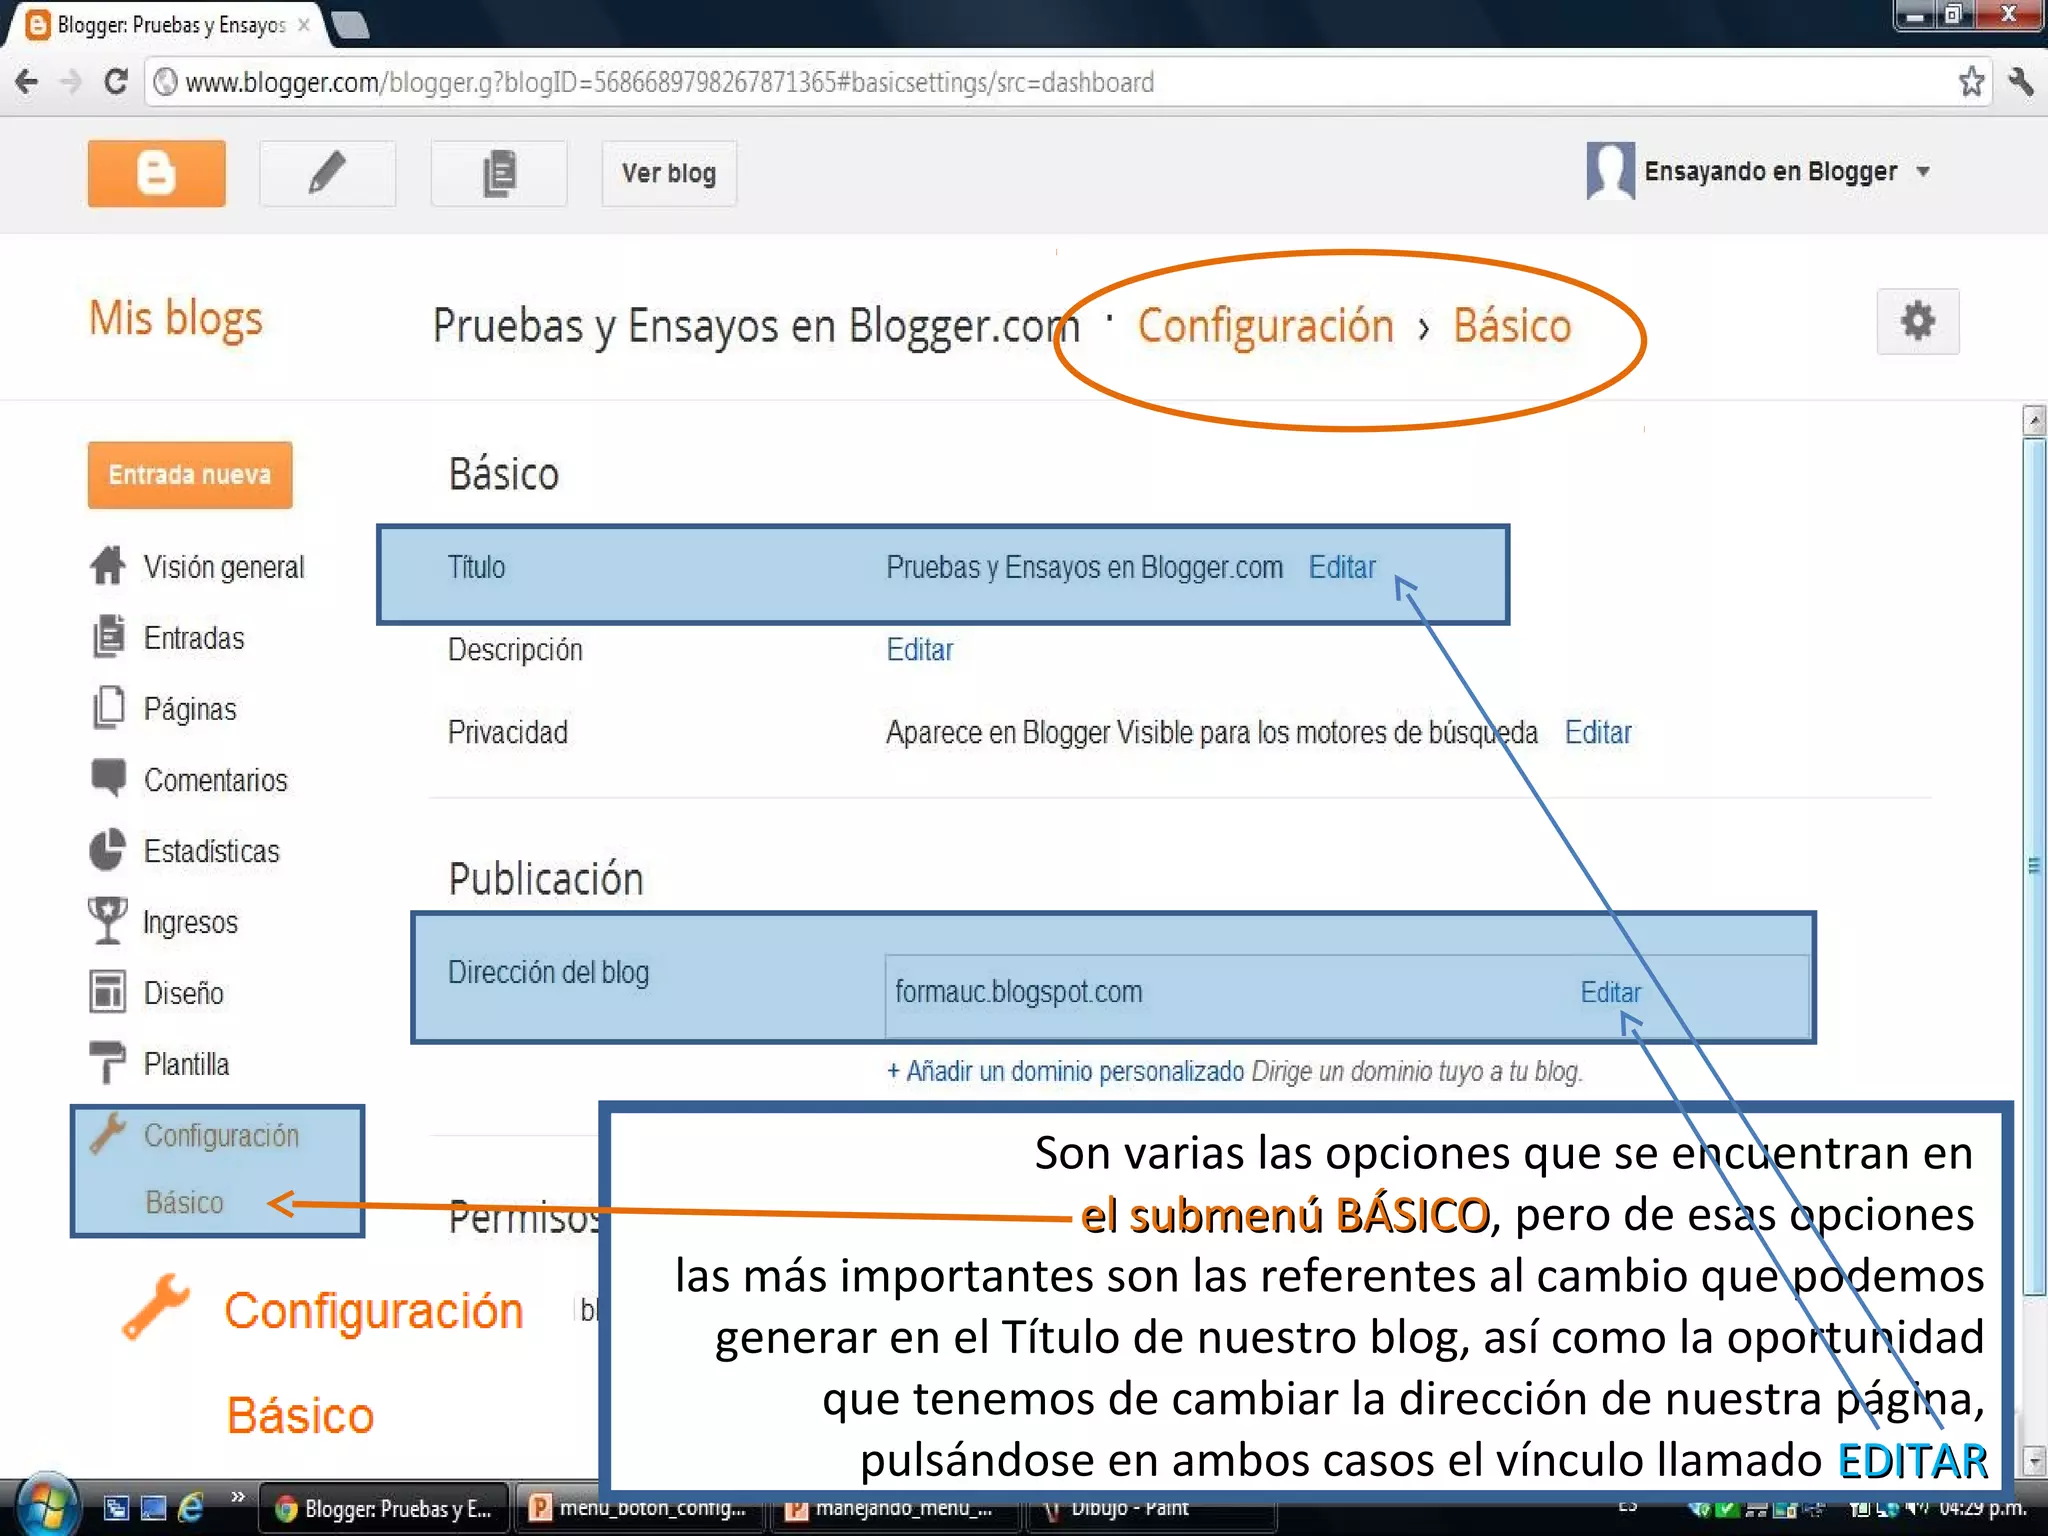
Task: Open the posts list document icon
Action: click(x=499, y=173)
